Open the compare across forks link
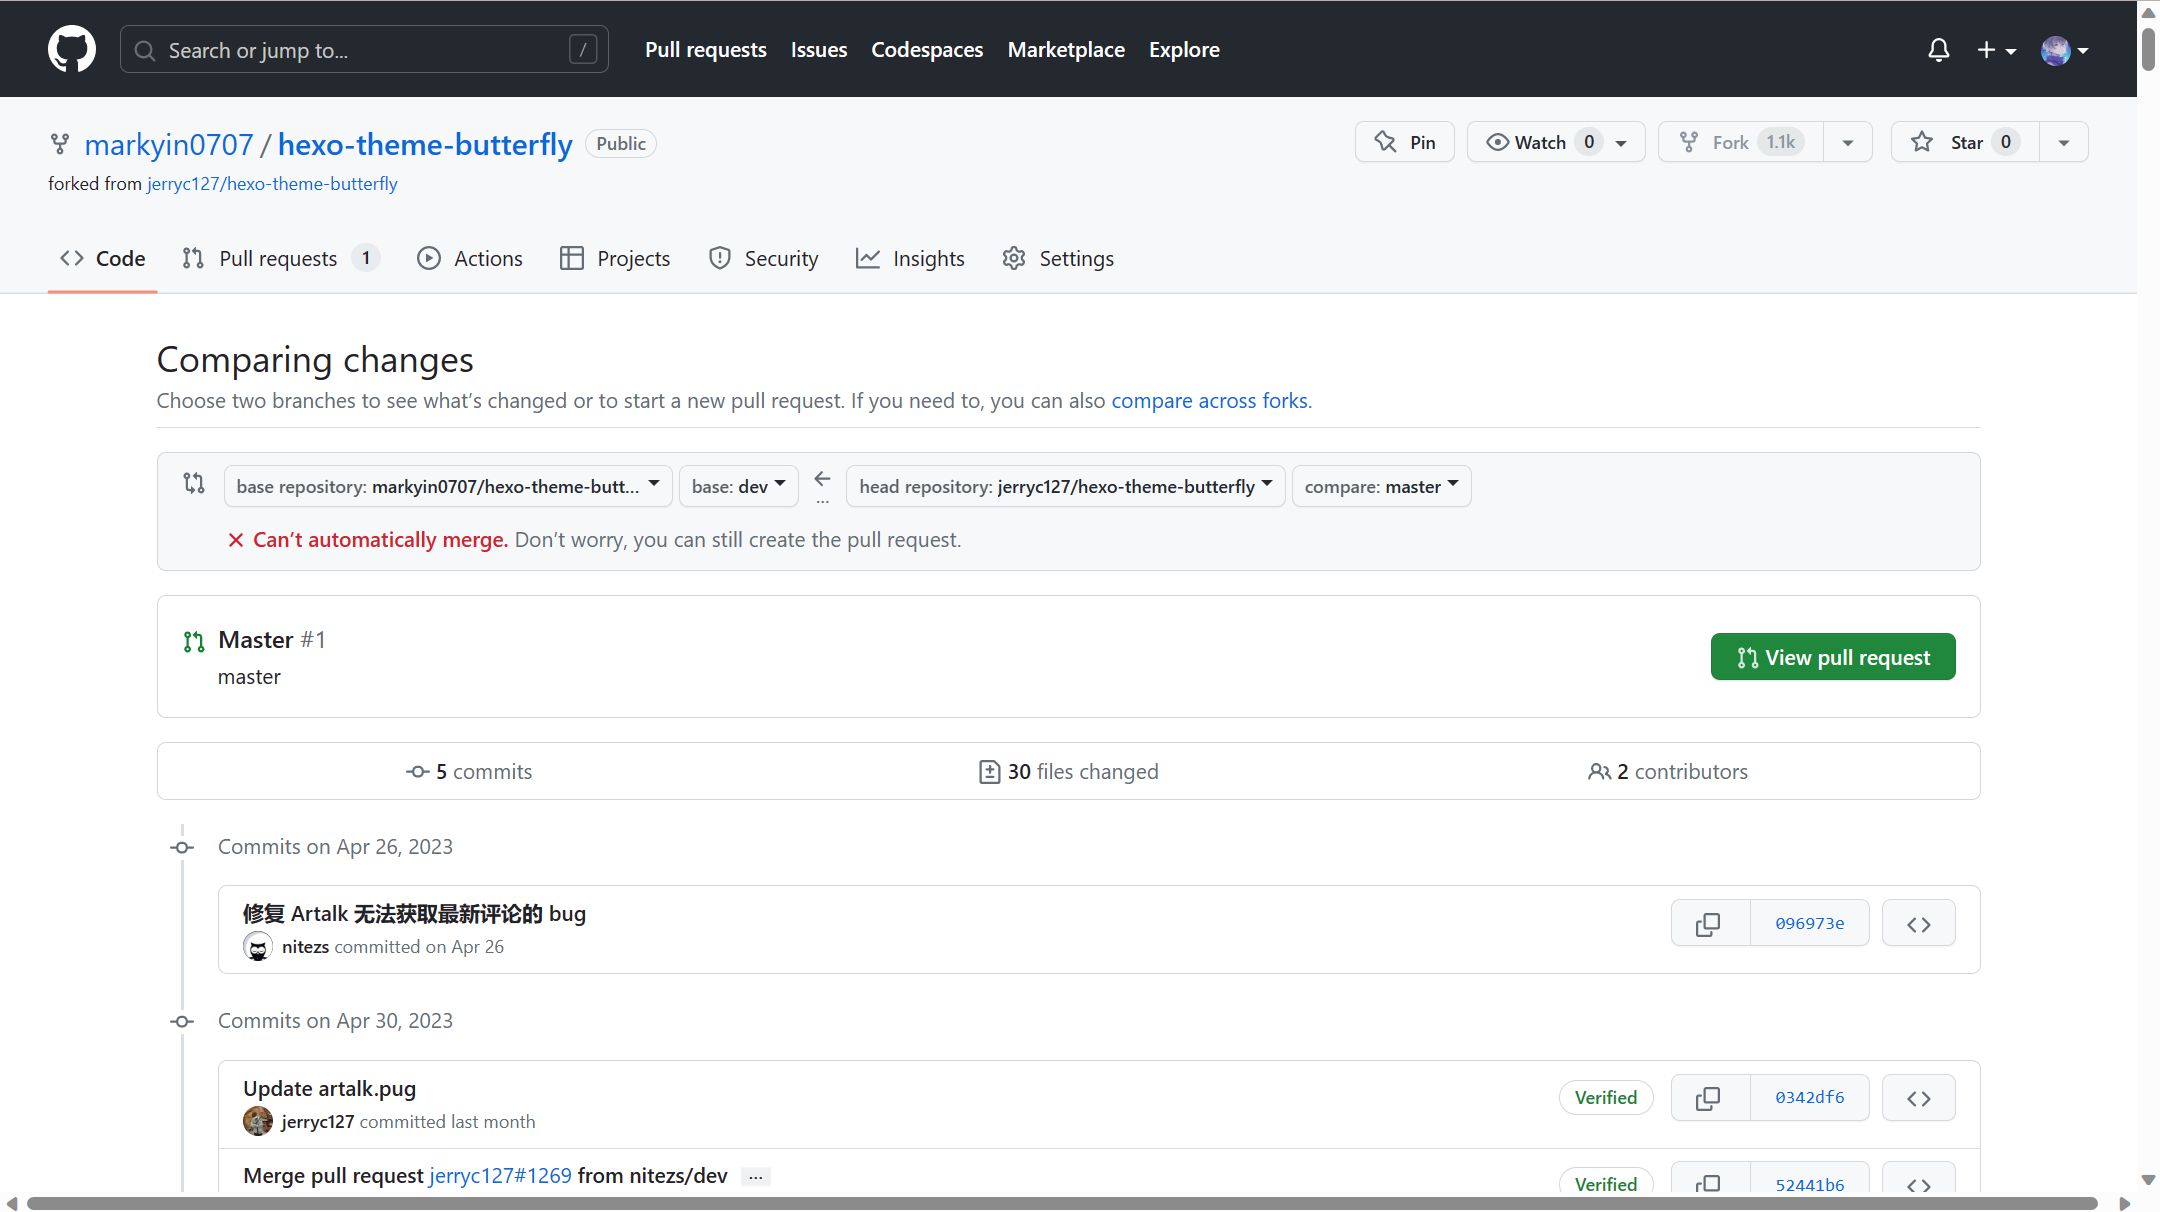 point(1209,400)
